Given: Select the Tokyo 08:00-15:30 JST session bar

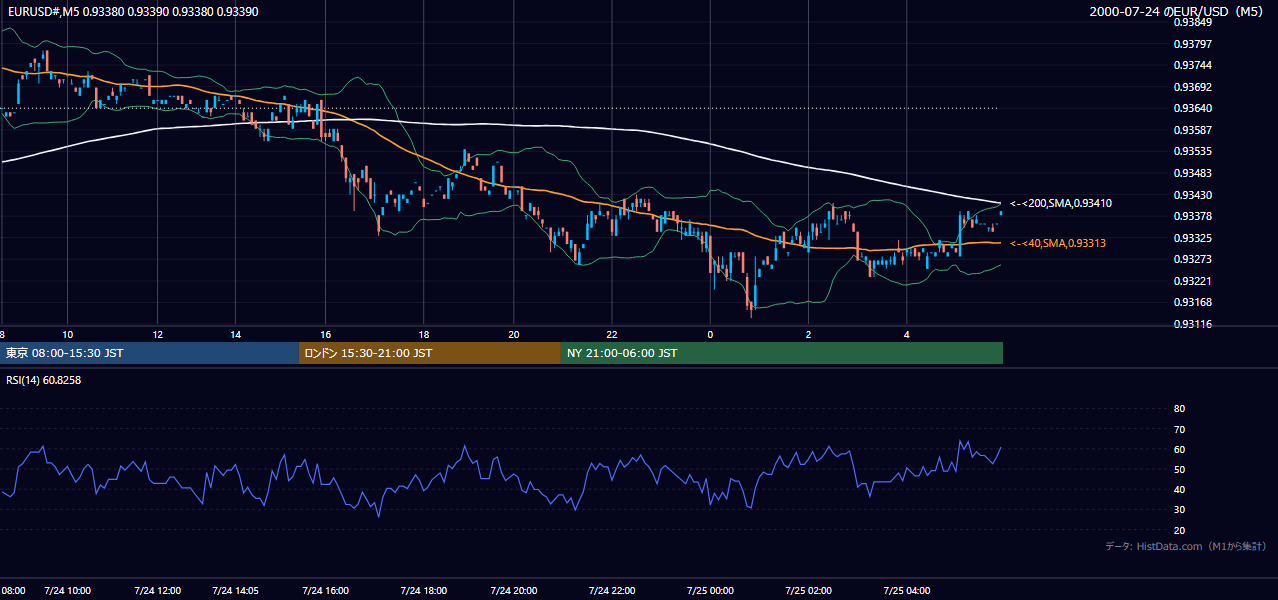Looking at the screenshot, I should click(x=150, y=353).
